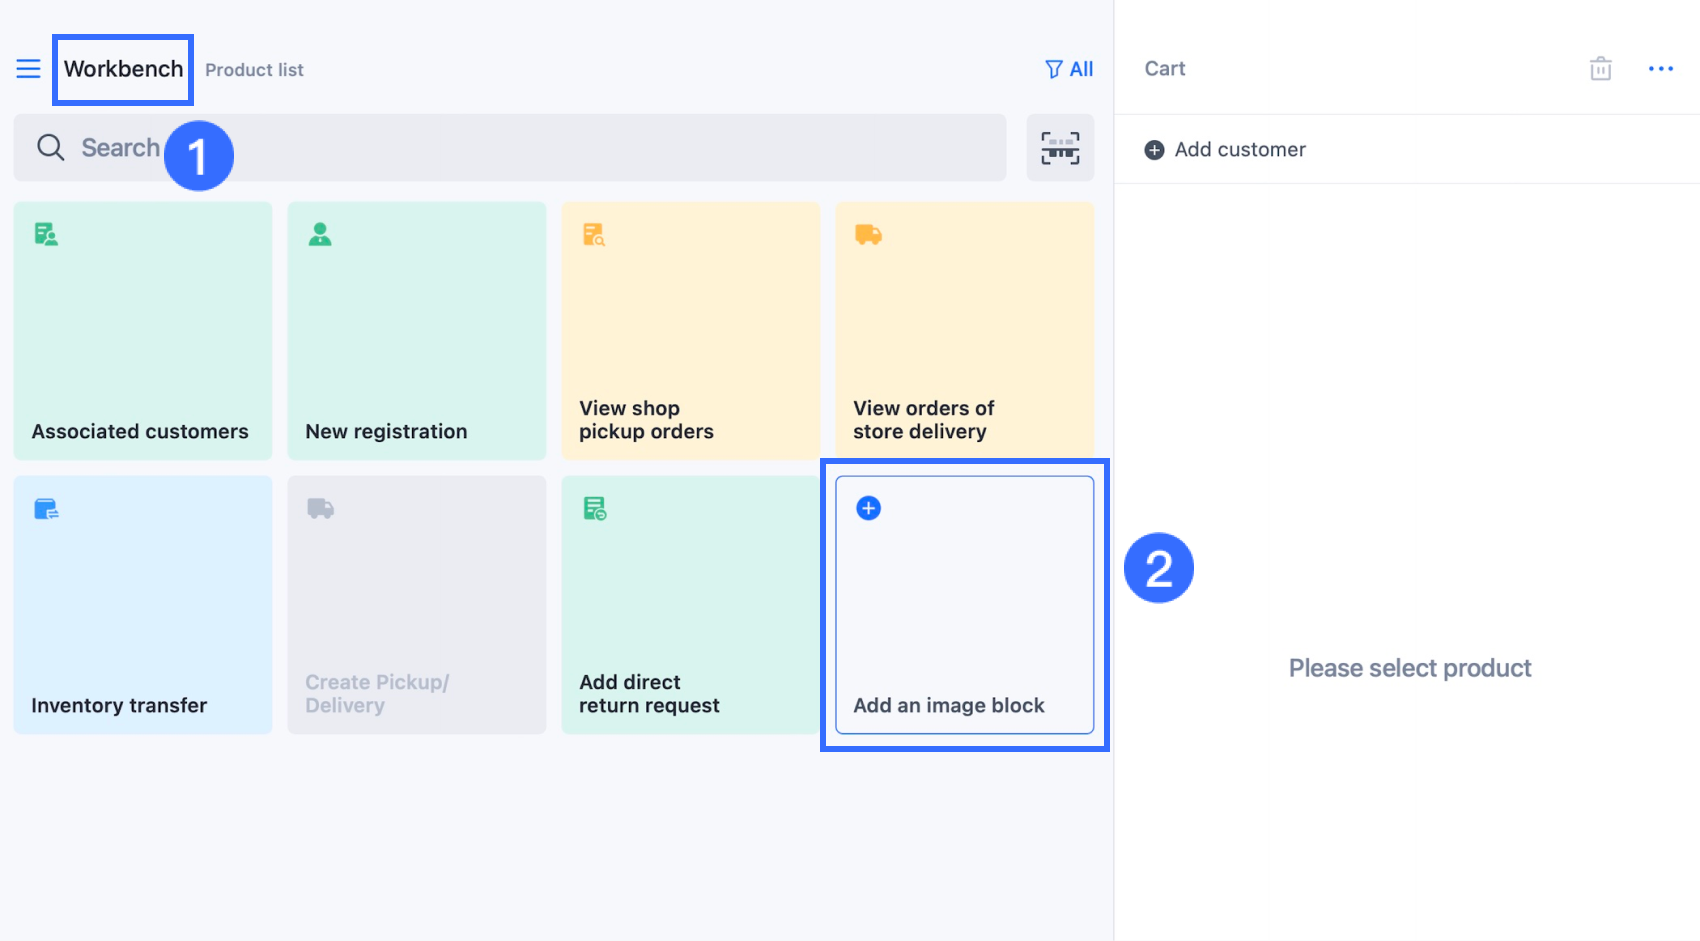The height and width of the screenshot is (941, 1700).
Task: Open the hamburger navigation menu
Action: click(28, 69)
